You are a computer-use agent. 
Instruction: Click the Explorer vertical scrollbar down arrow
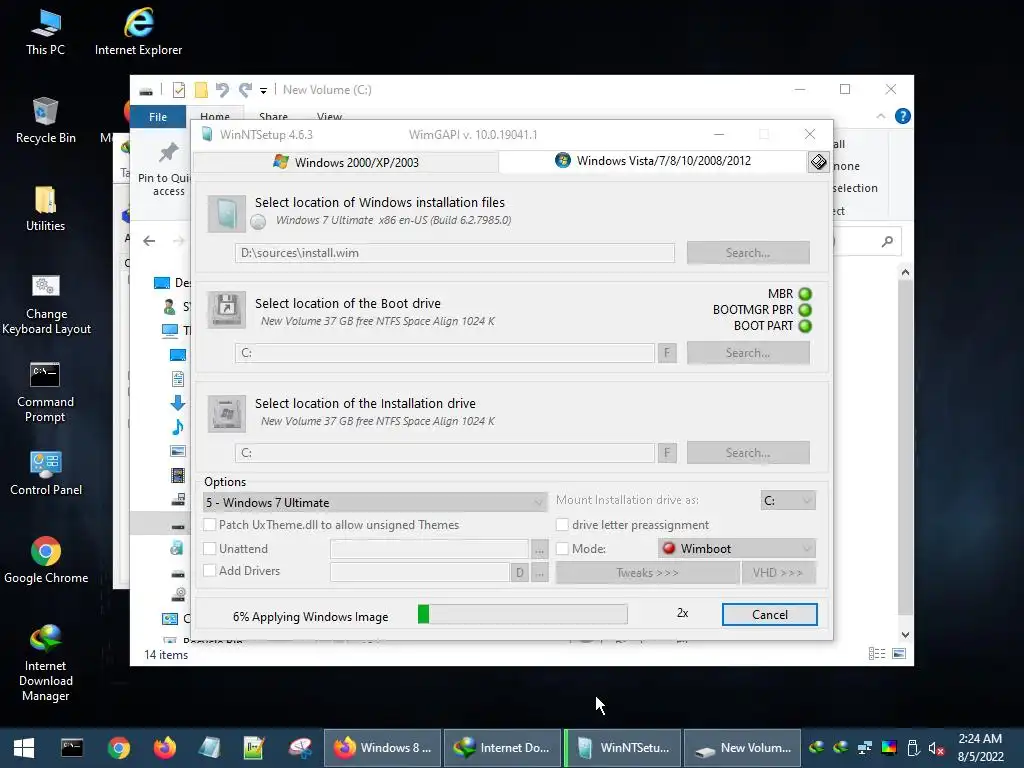[905, 634]
